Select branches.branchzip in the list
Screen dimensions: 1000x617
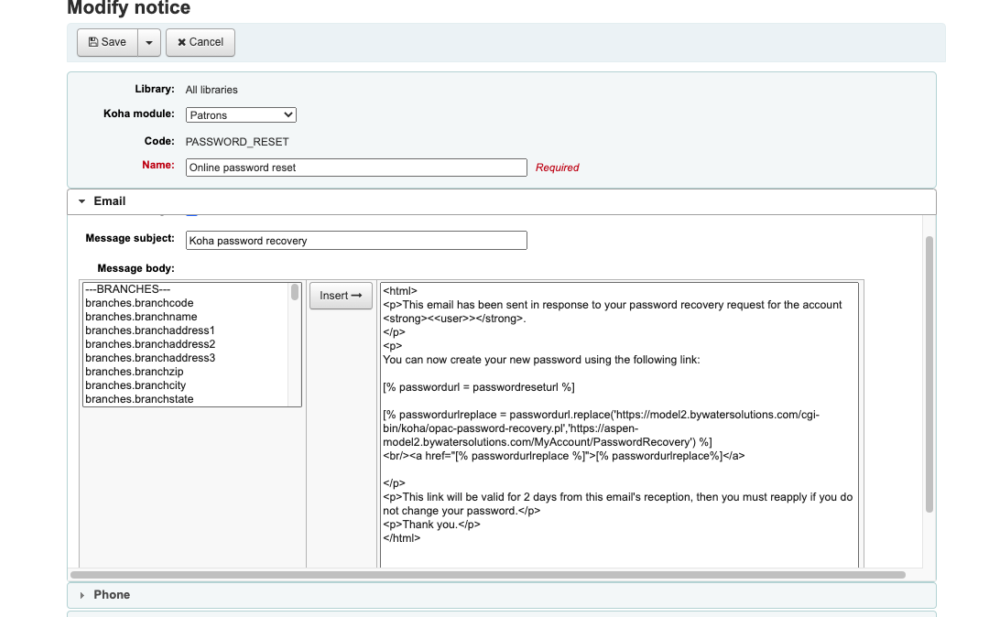134,371
